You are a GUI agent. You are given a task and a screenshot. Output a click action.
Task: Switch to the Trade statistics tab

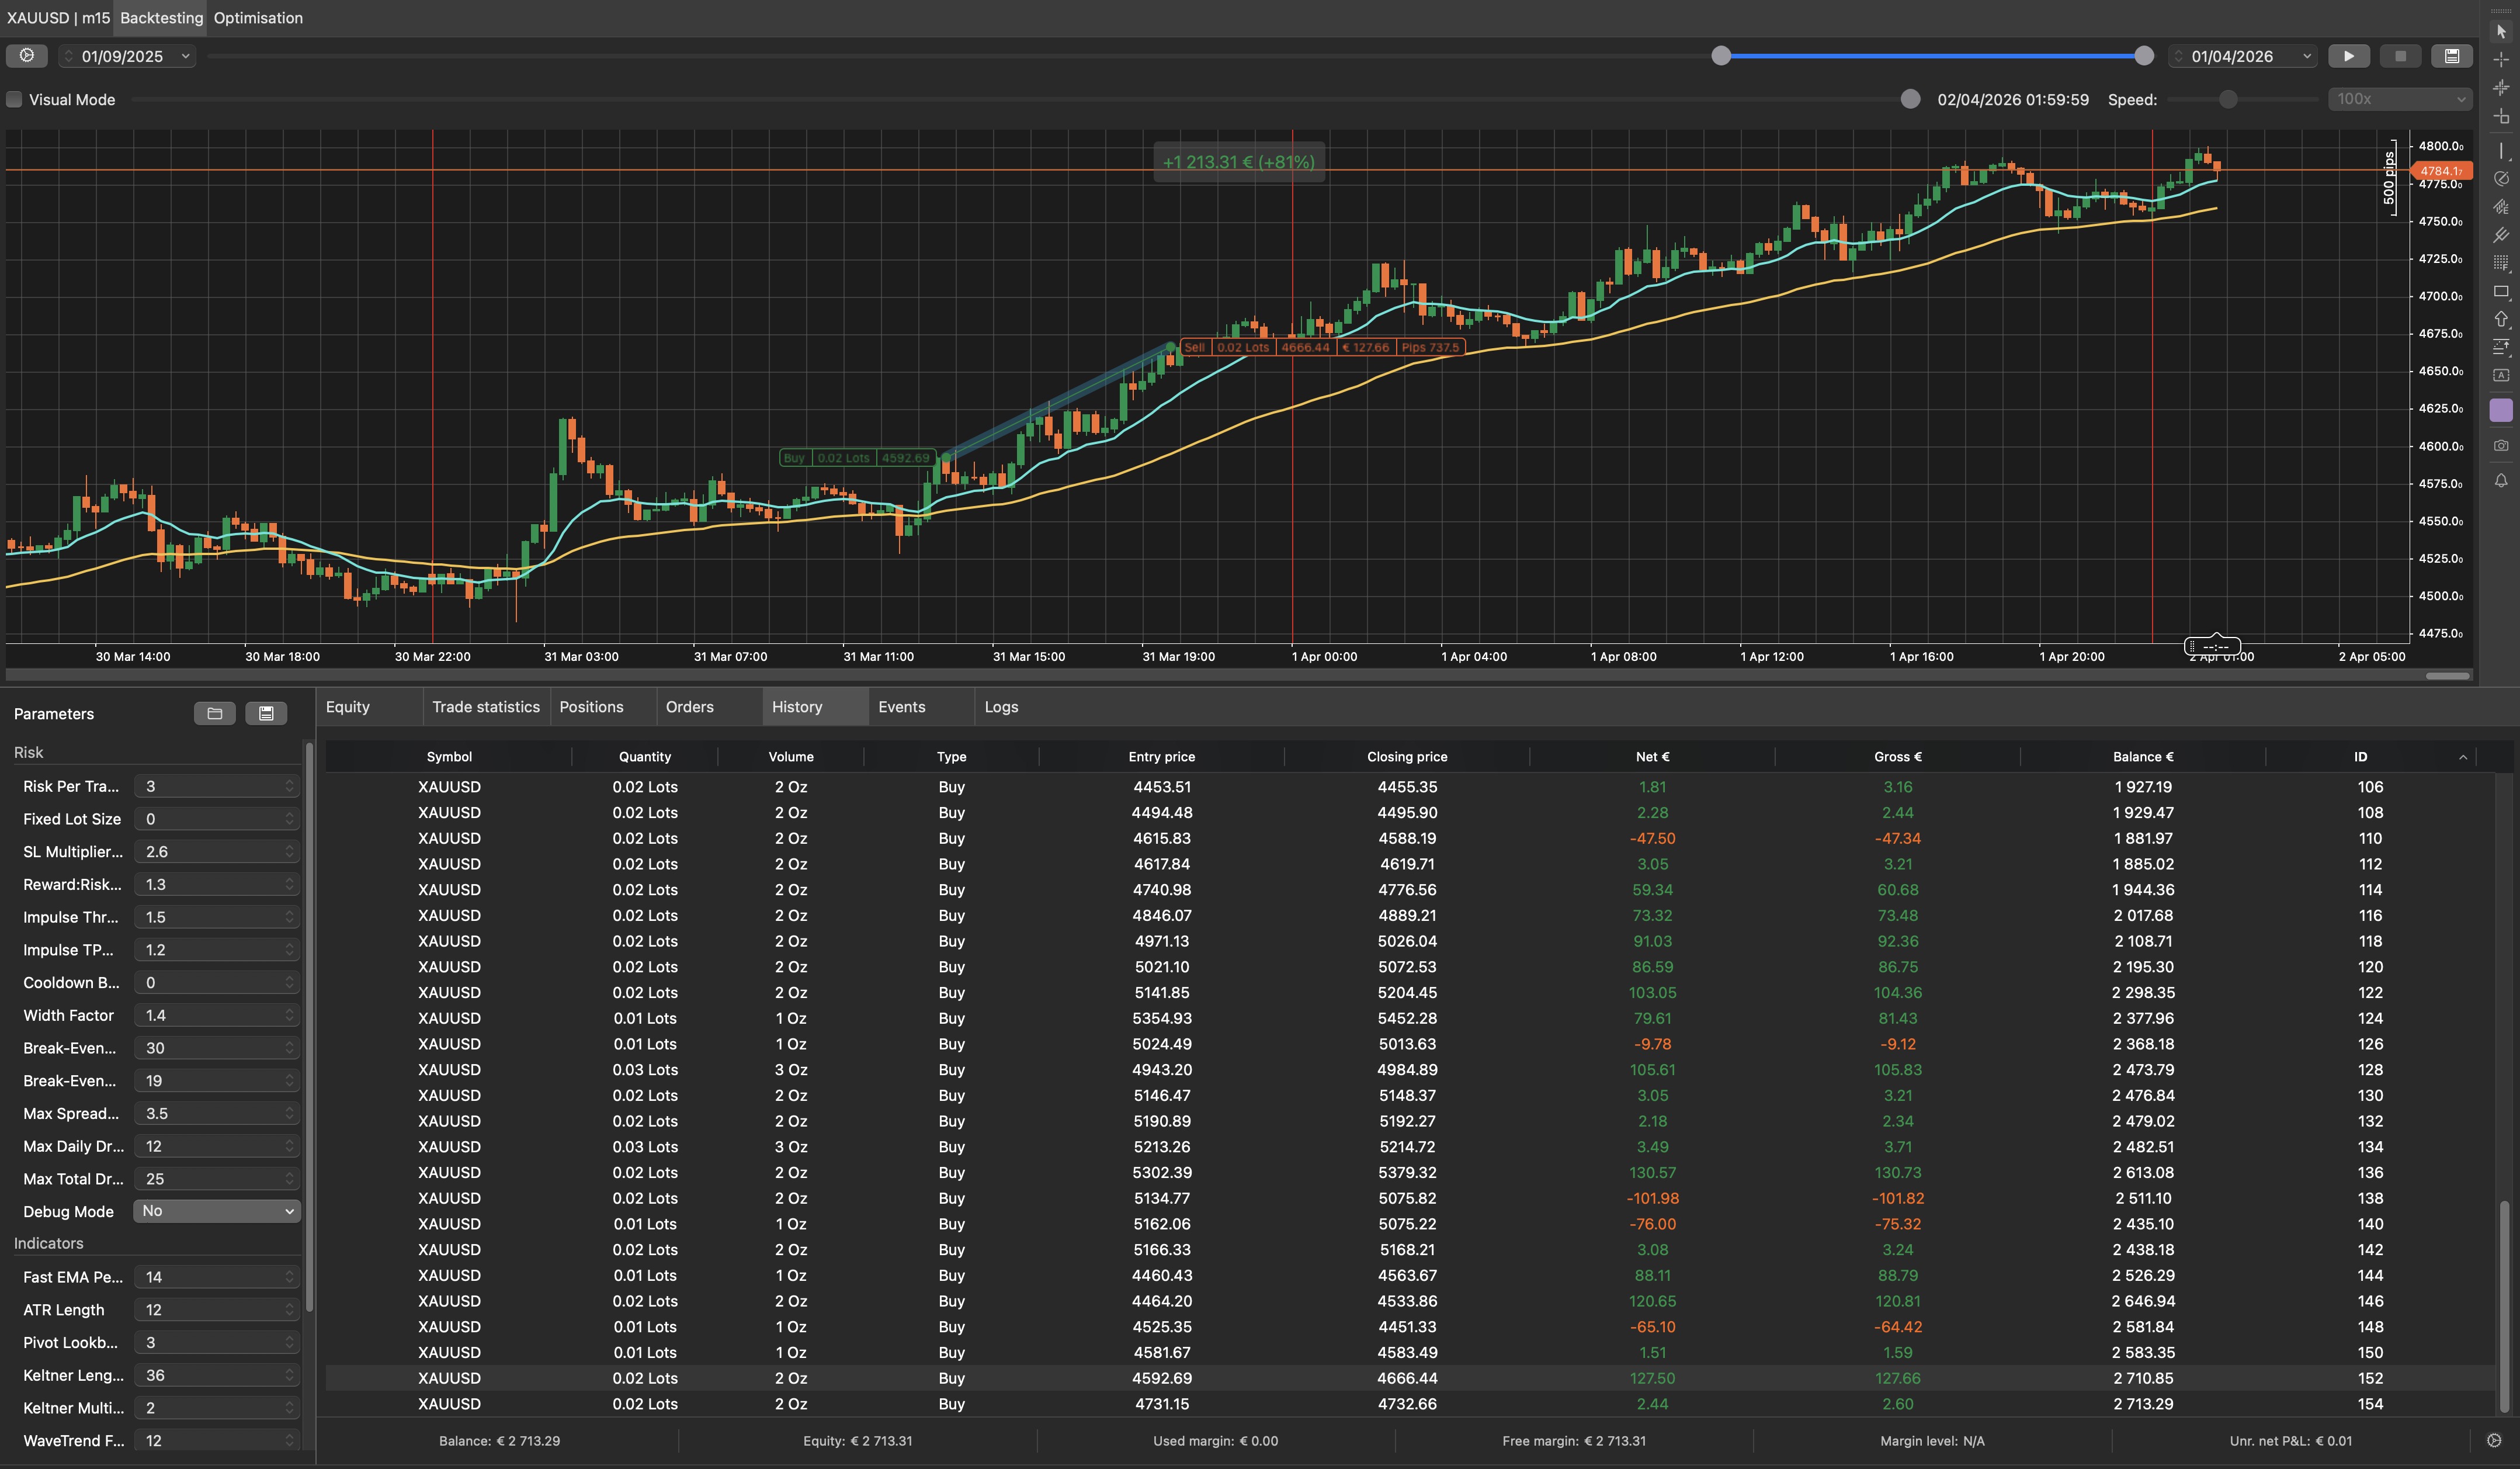[485, 707]
